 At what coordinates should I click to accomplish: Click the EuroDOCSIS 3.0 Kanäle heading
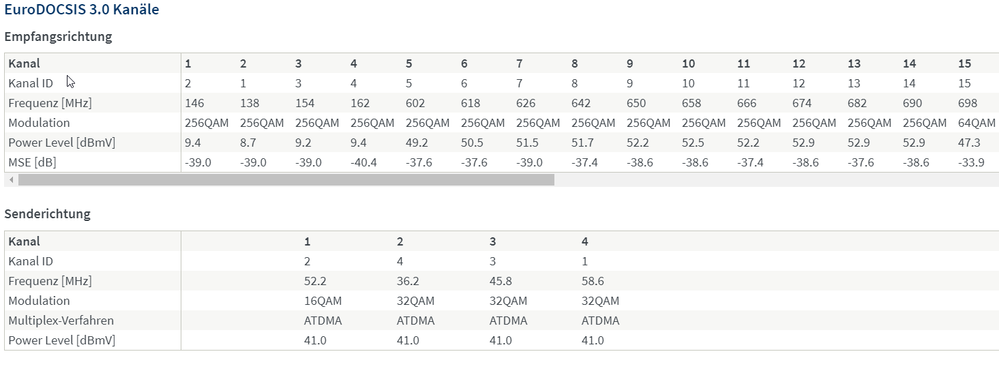[x=82, y=10]
